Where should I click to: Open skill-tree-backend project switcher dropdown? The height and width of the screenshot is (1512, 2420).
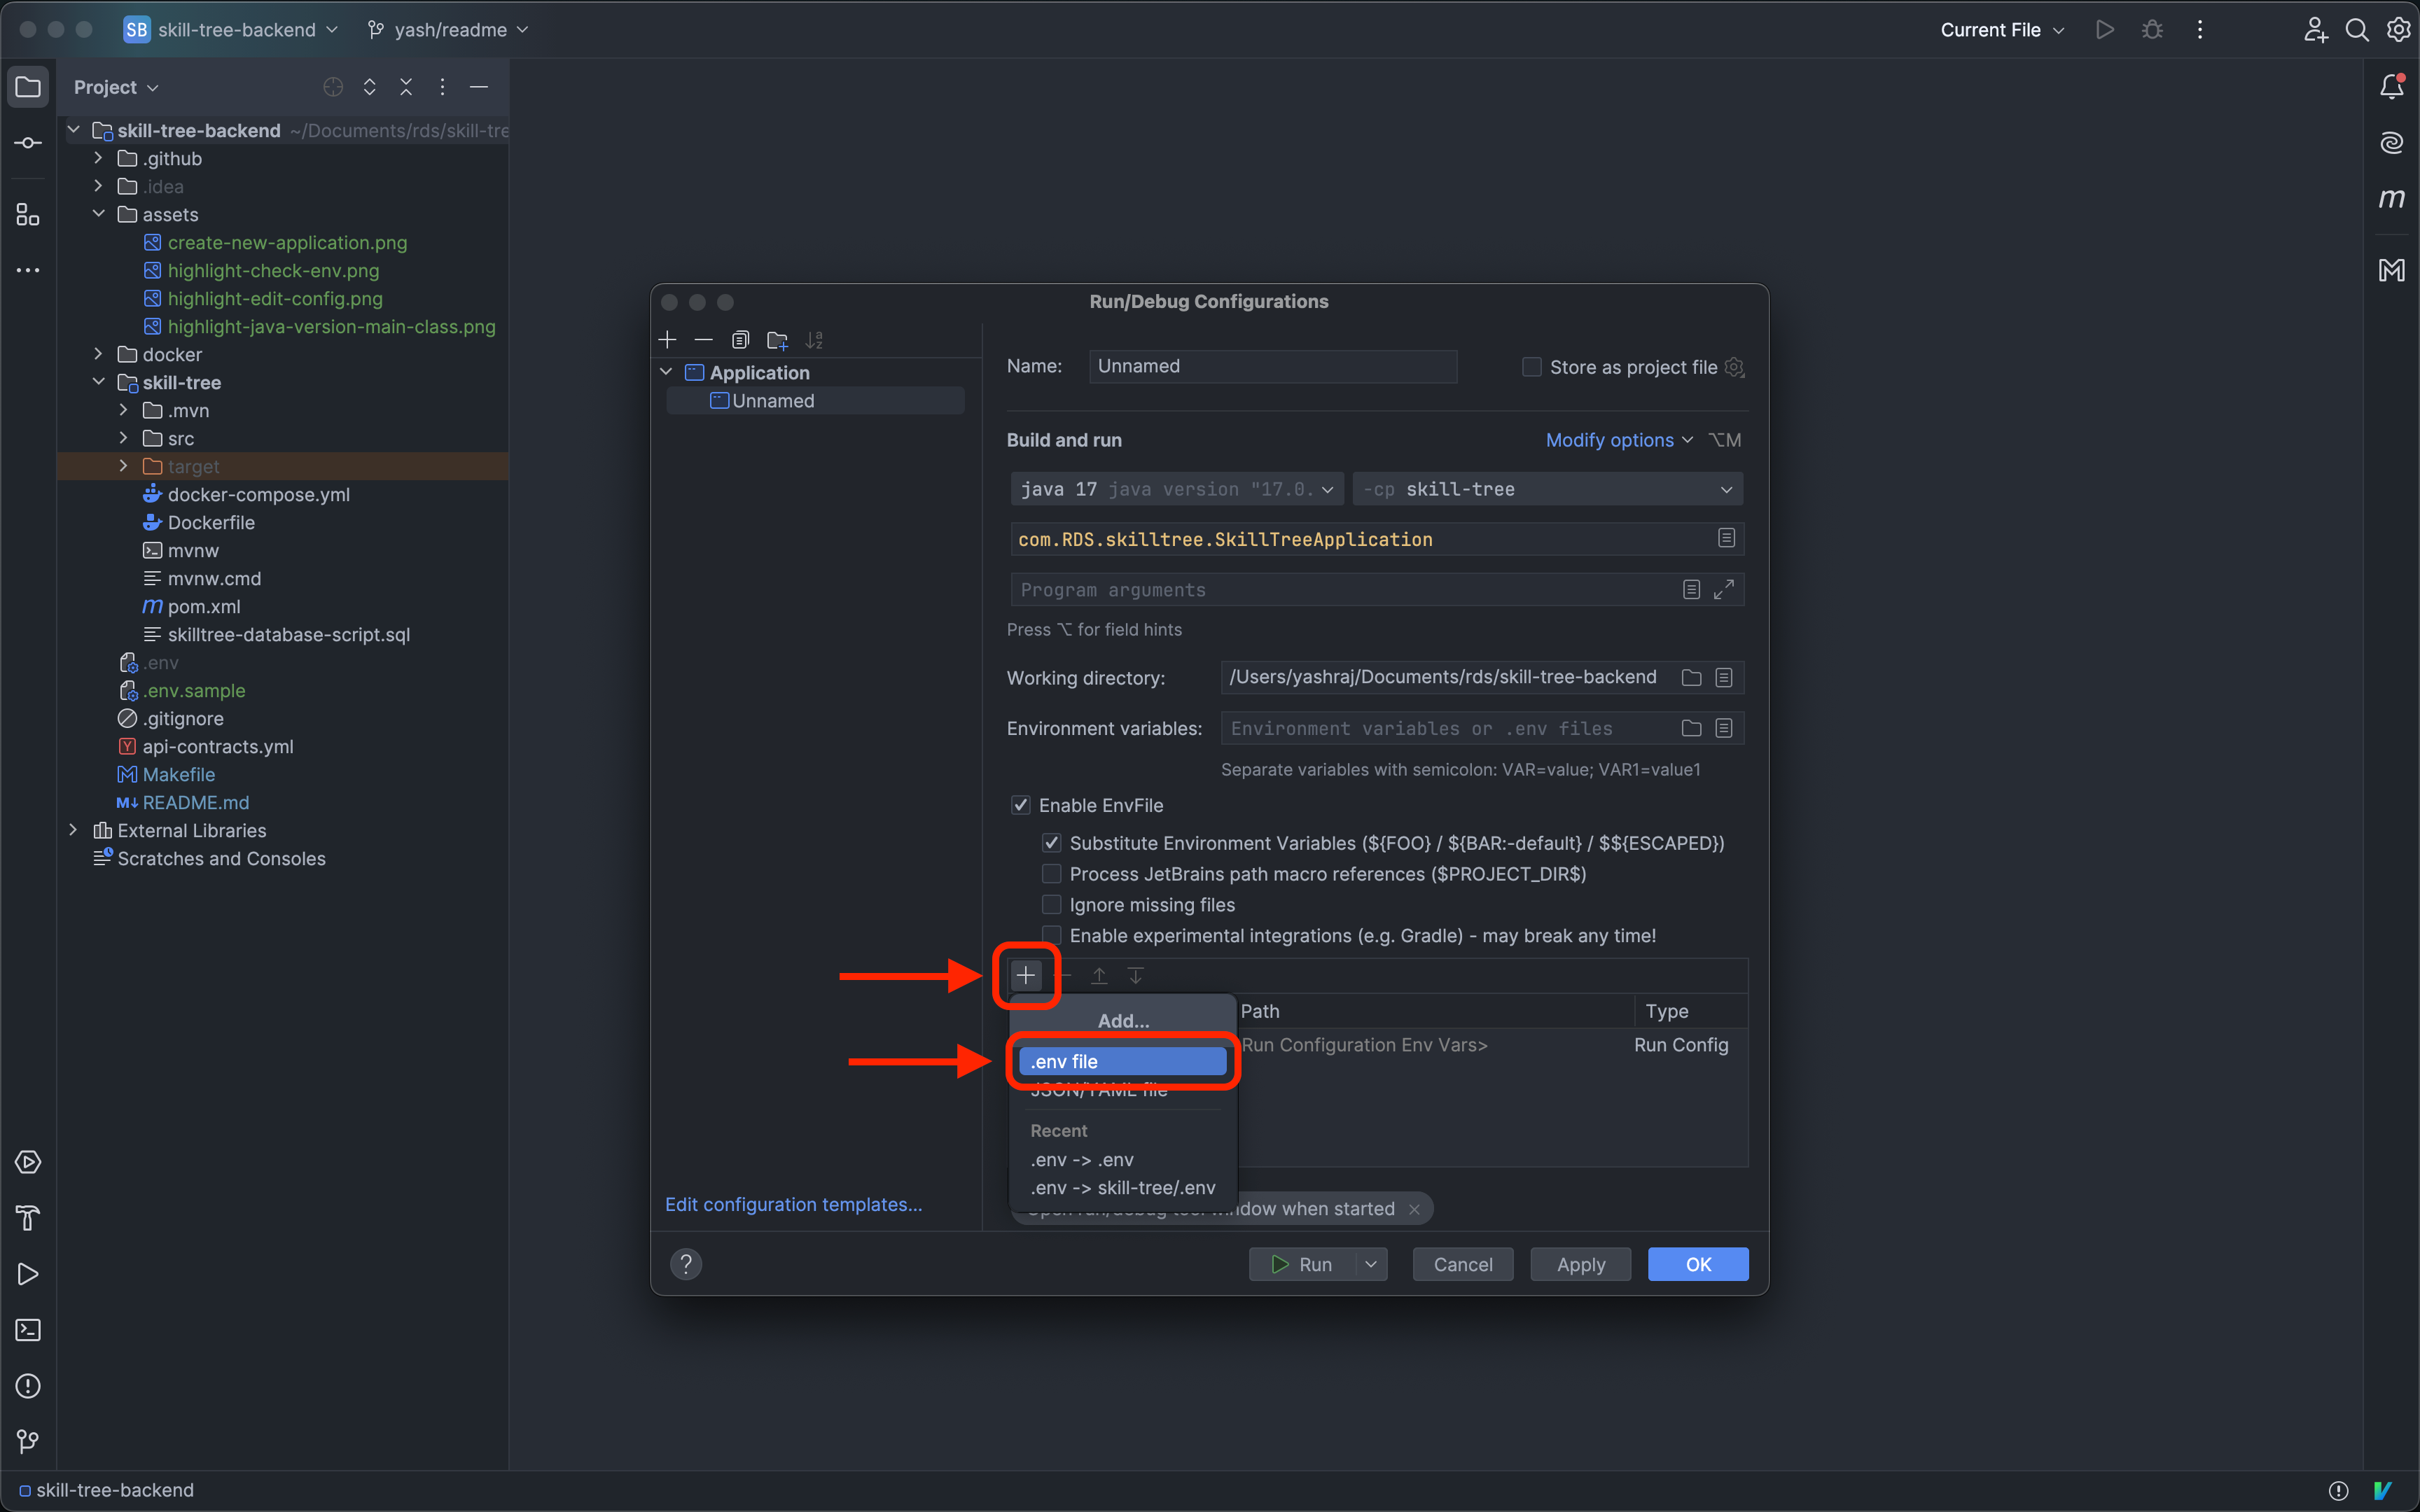click(x=232, y=30)
